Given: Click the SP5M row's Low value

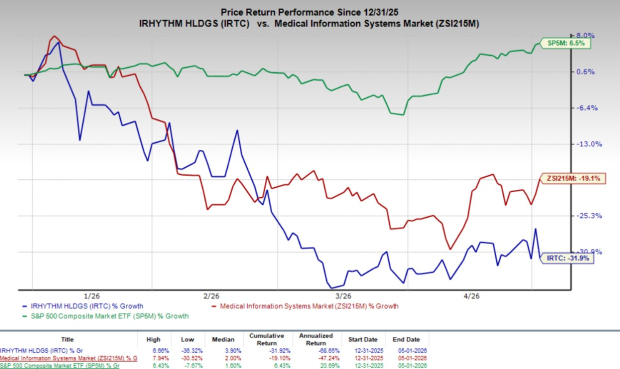Looking at the screenshot, I should (195, 366).
